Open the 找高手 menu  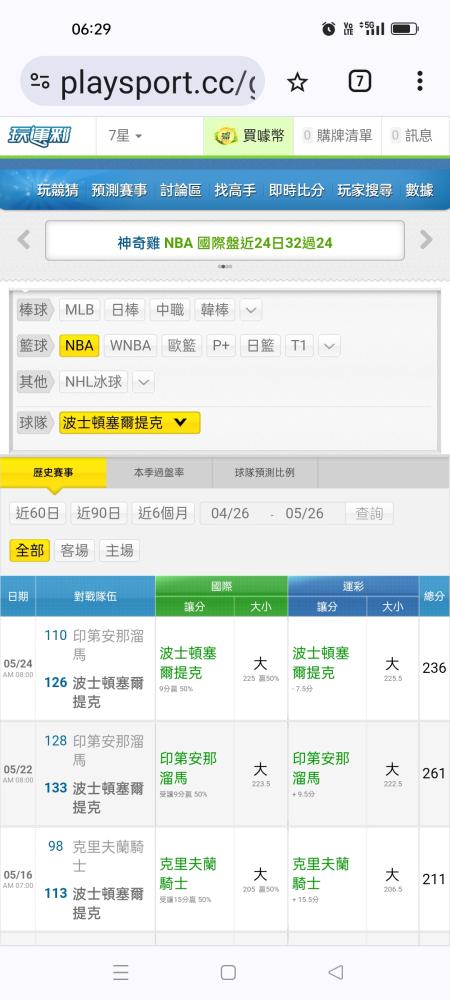pos(235,190)
